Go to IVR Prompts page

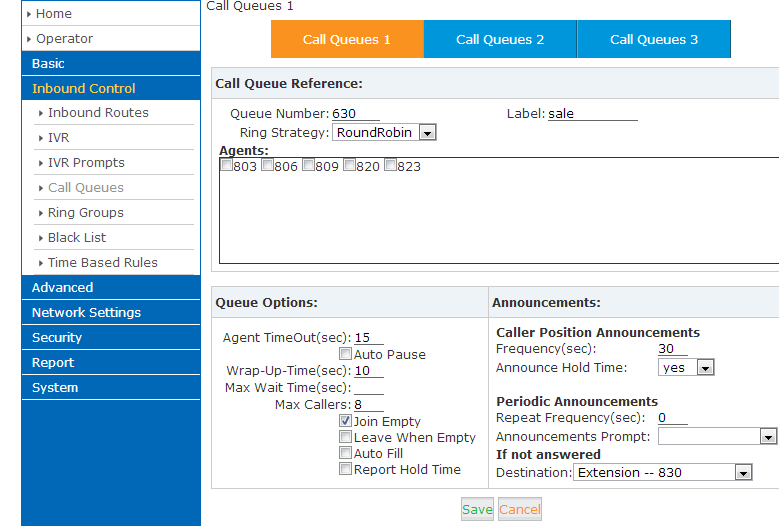[86, 162]
